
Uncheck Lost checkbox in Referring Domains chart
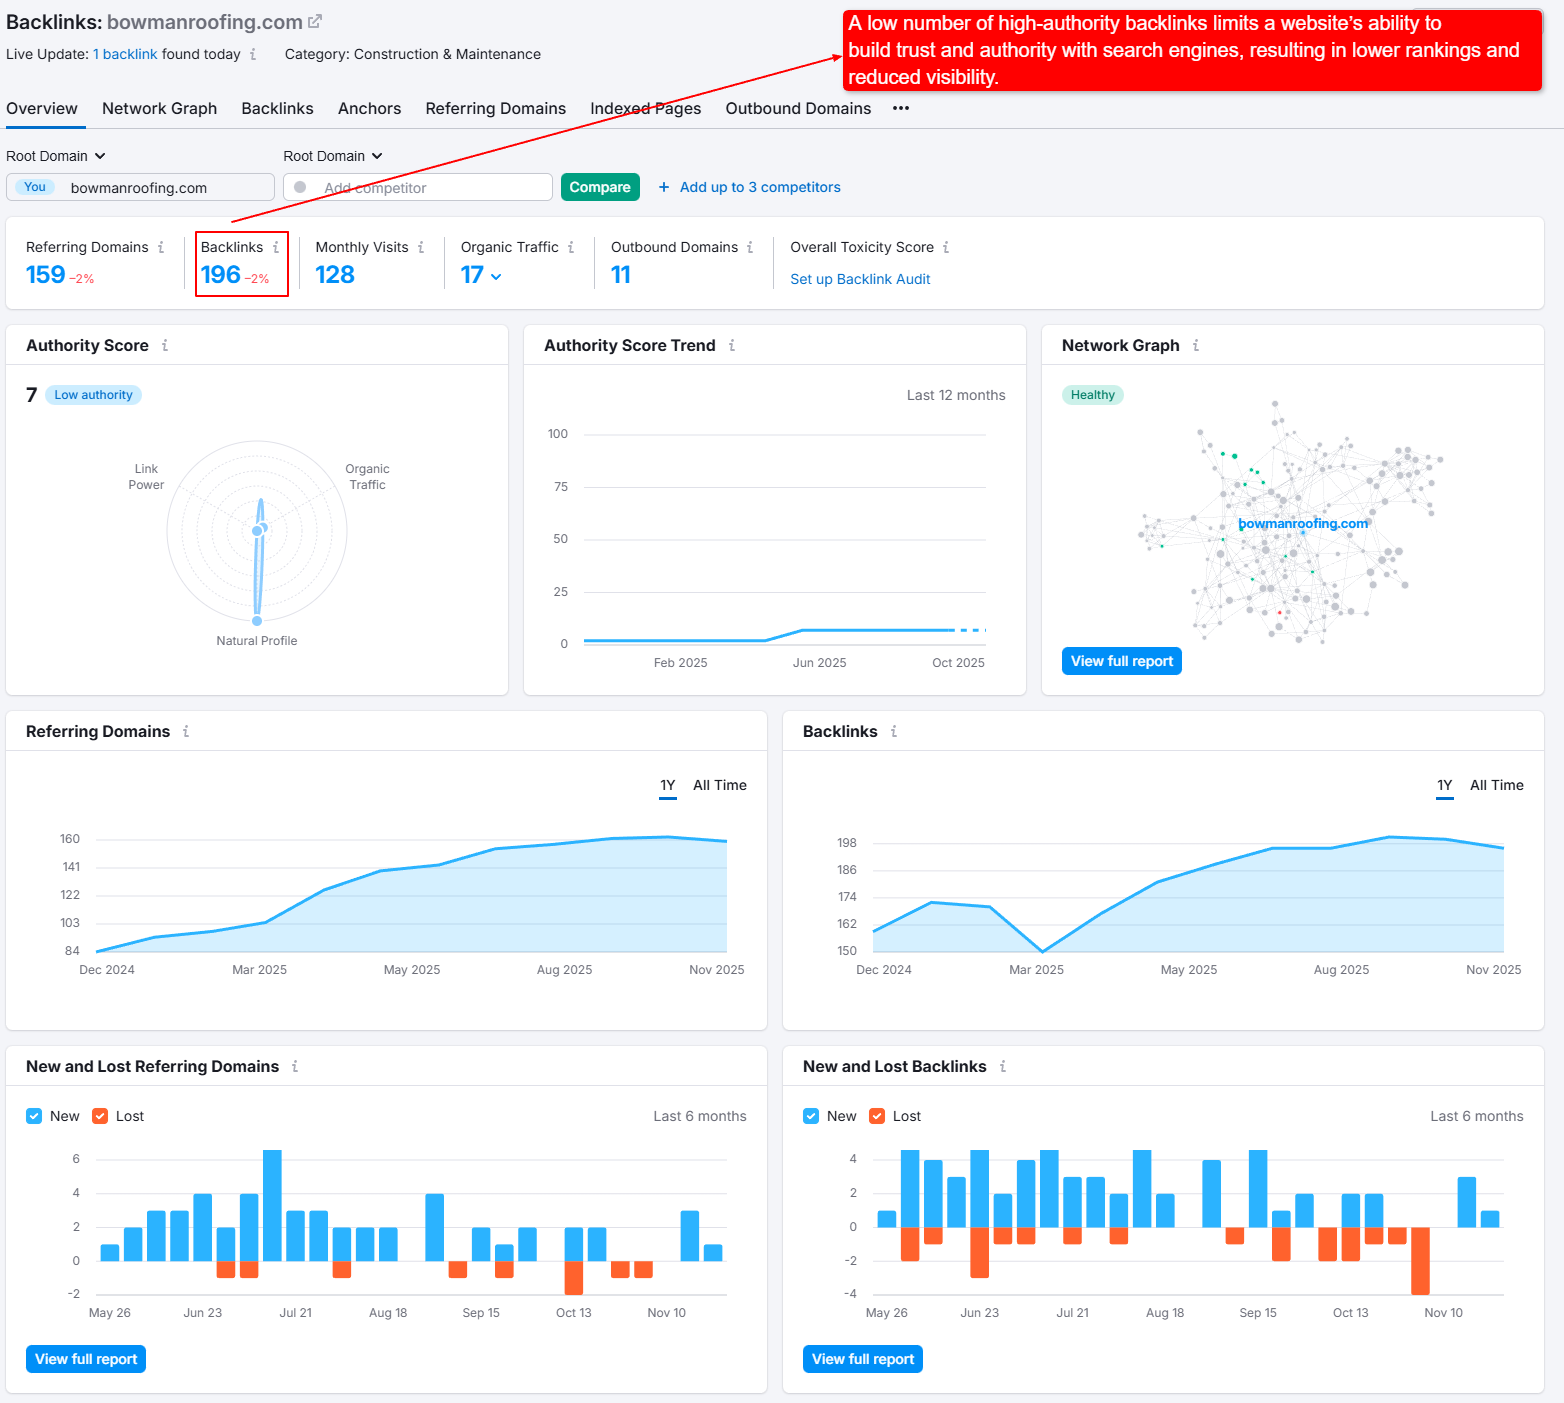(100, 1116)
